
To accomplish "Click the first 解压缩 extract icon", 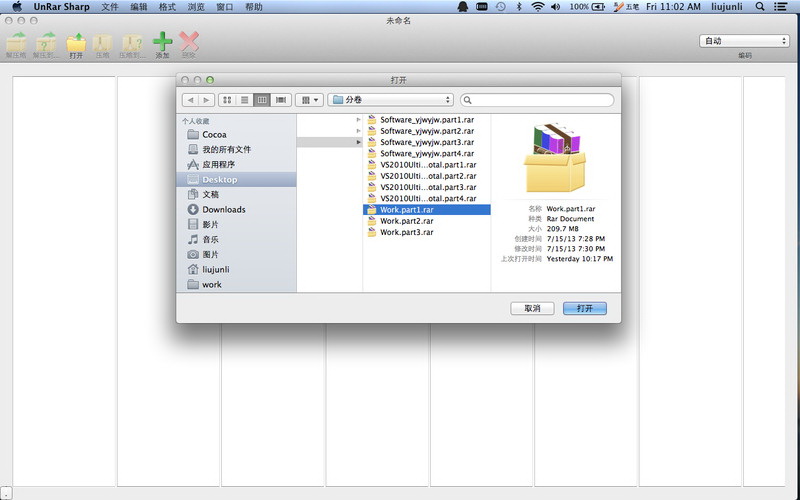I will click(x=17, y=43).
